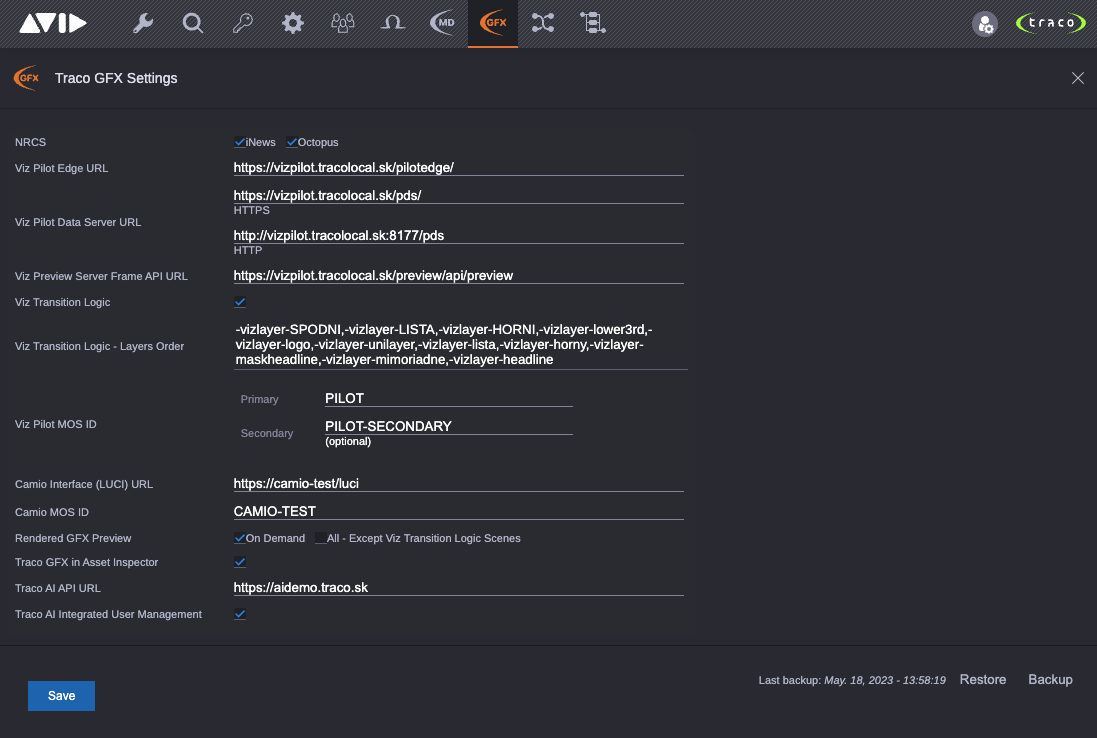The image size is (1097, 738).
Task: Click the Avid logo in top bar
Action: [52, 23]
